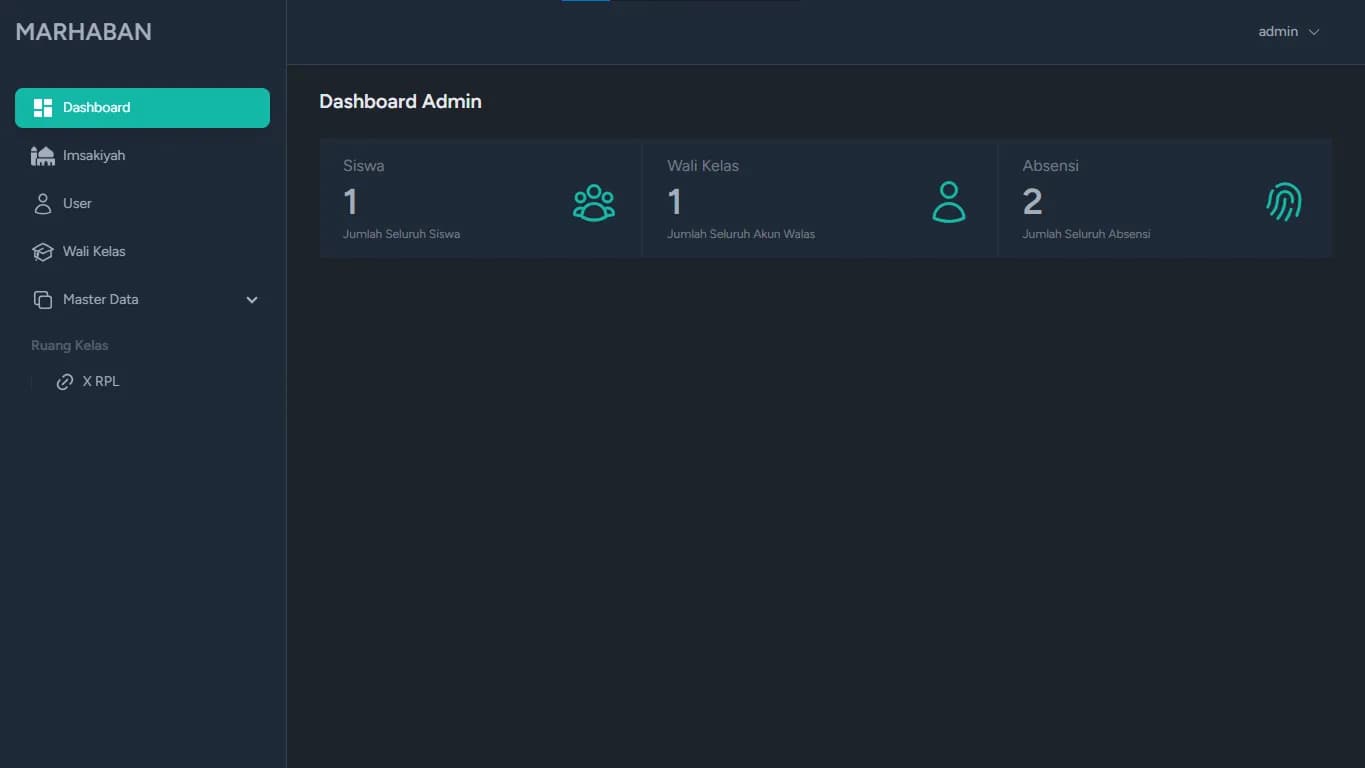
Task: Open the Wali Kelas menu item
Action: coord(94,252)
